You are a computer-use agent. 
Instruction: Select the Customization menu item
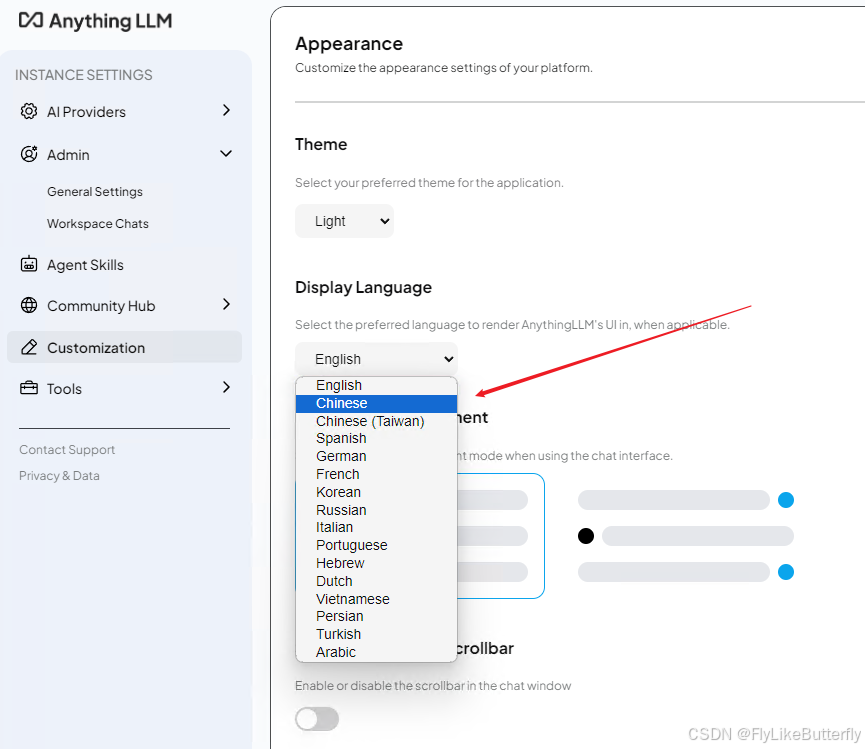click(124, 347)
